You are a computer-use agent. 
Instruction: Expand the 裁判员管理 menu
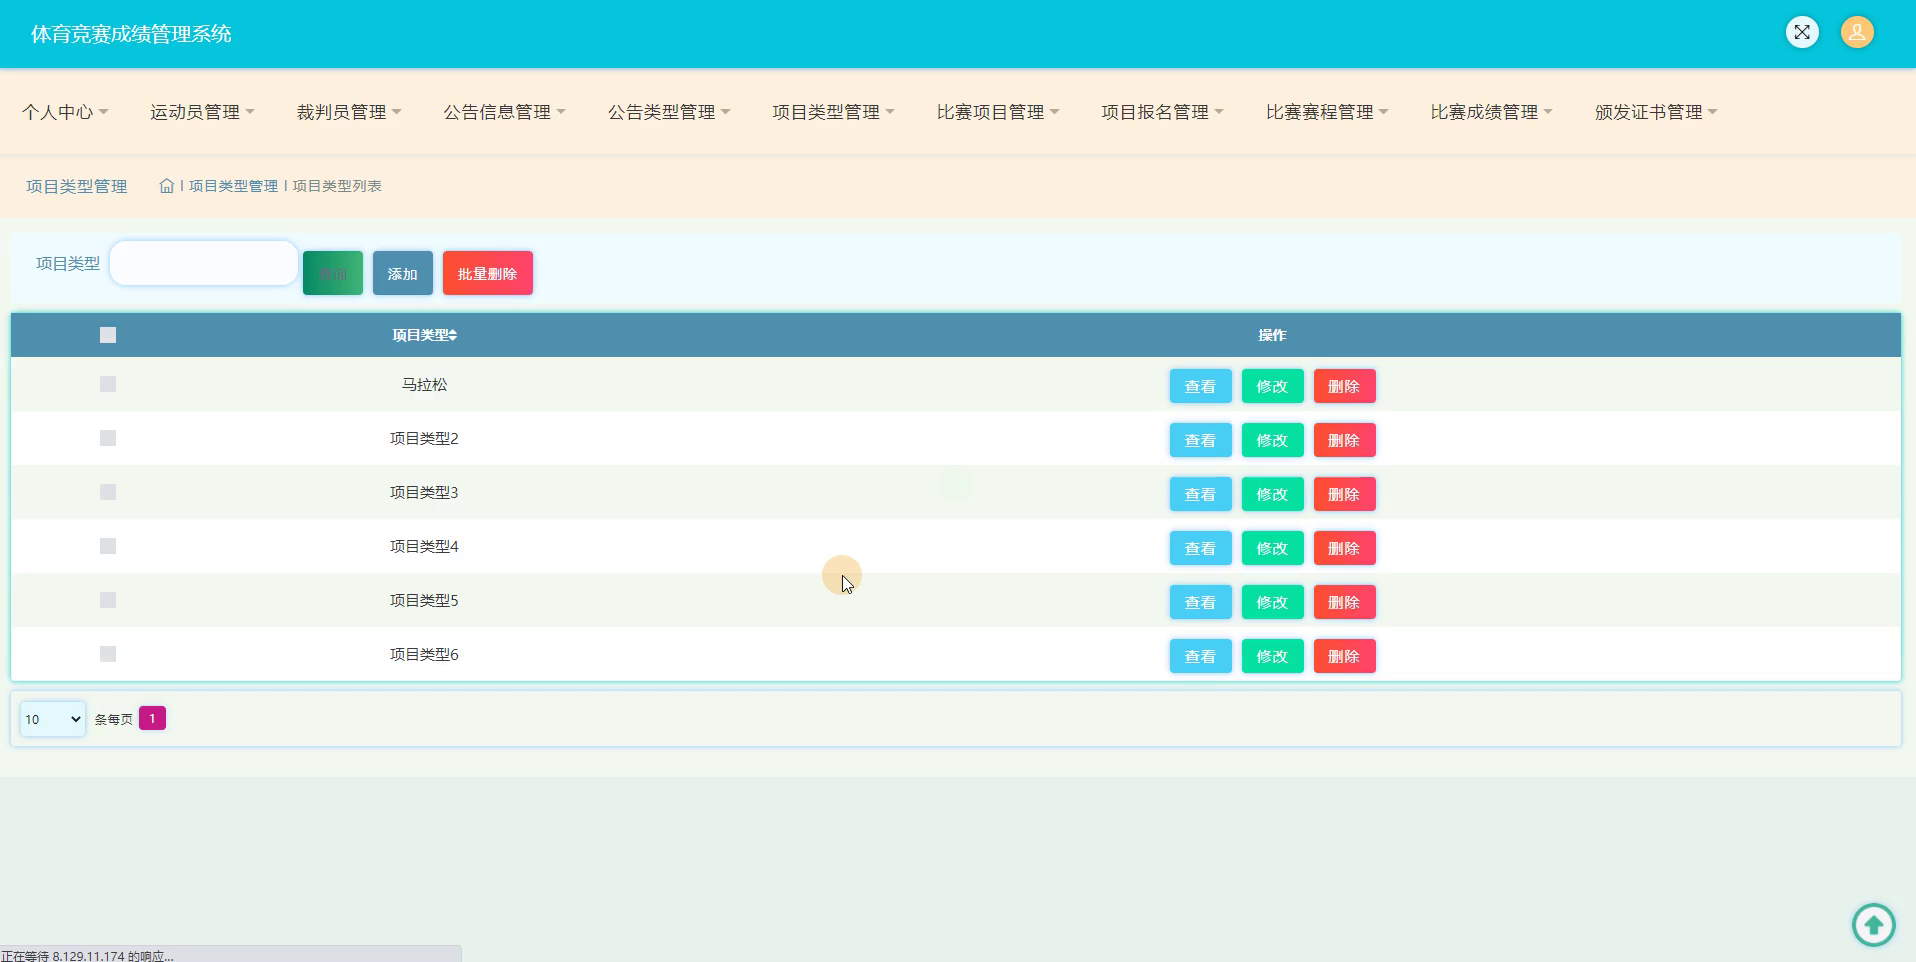349,112
